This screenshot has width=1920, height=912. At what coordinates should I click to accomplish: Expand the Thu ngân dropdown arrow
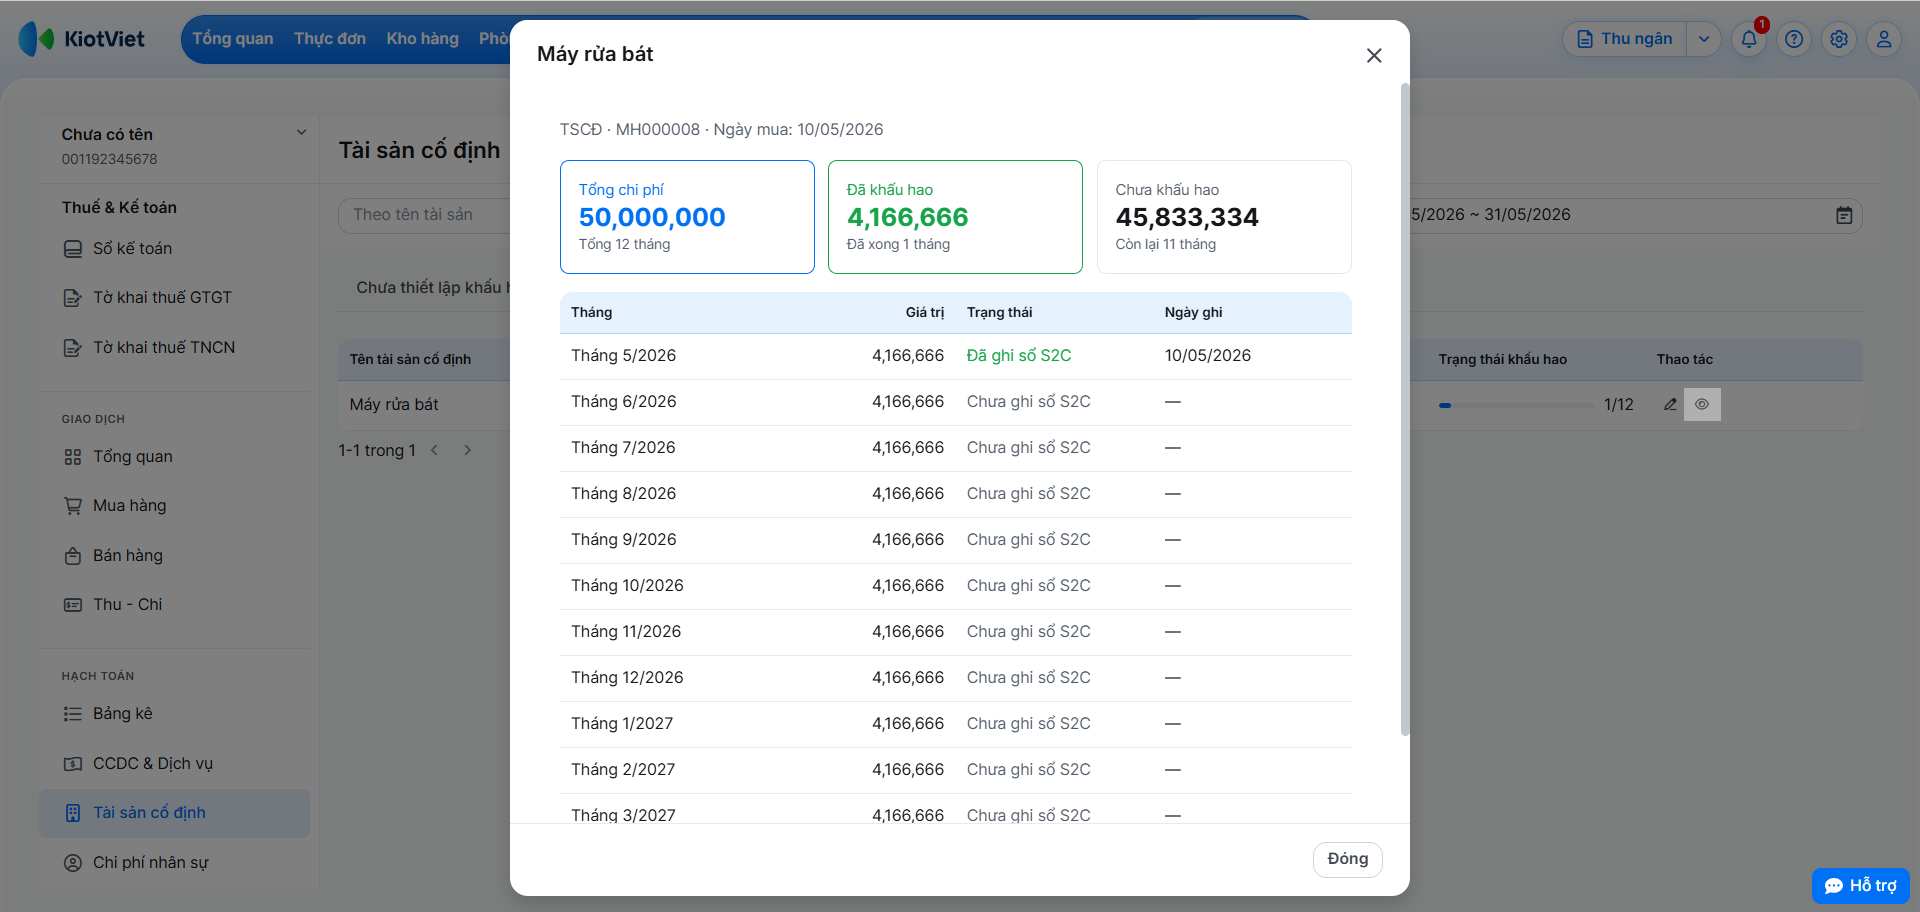point(1704,39)
